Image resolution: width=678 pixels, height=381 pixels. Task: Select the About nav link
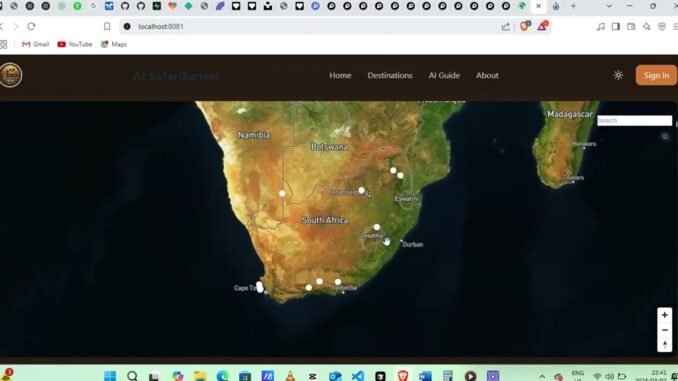(x=487, y=75)
